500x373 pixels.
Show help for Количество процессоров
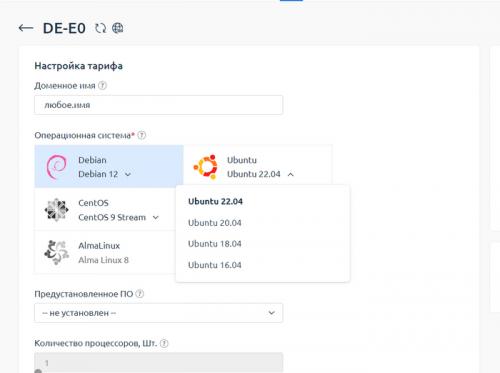[164, 343]
